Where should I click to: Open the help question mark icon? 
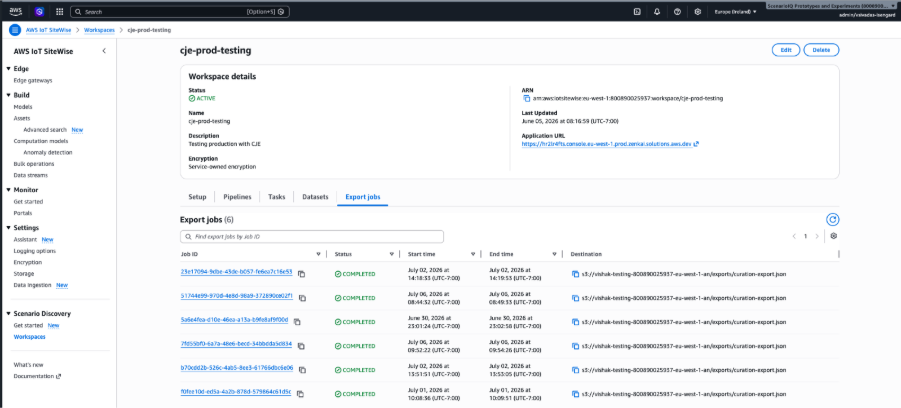point(677,11)
